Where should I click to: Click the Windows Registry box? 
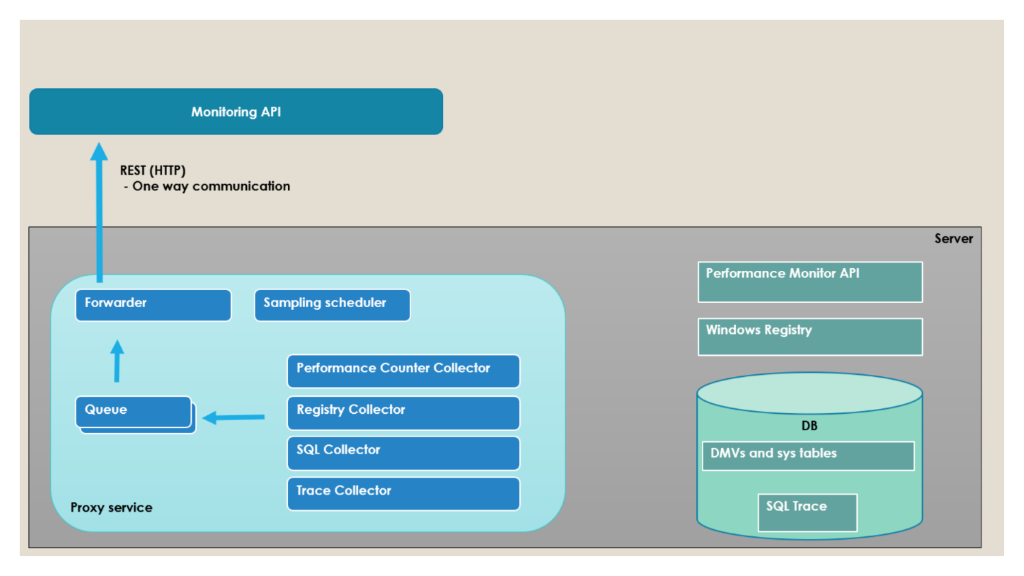coord(809,337)
